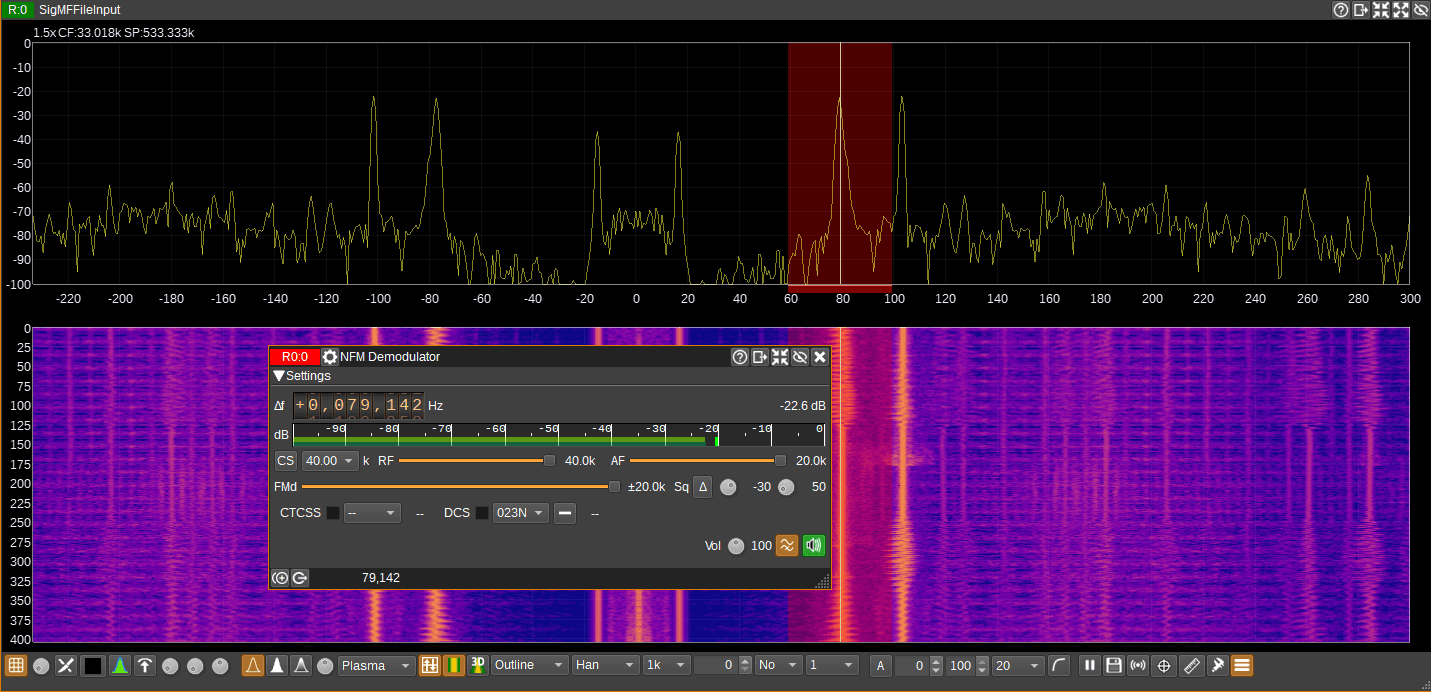1431x692 pixels.
Task: Open NFM Demodulator settings gear
Action: tap(330, 357)
